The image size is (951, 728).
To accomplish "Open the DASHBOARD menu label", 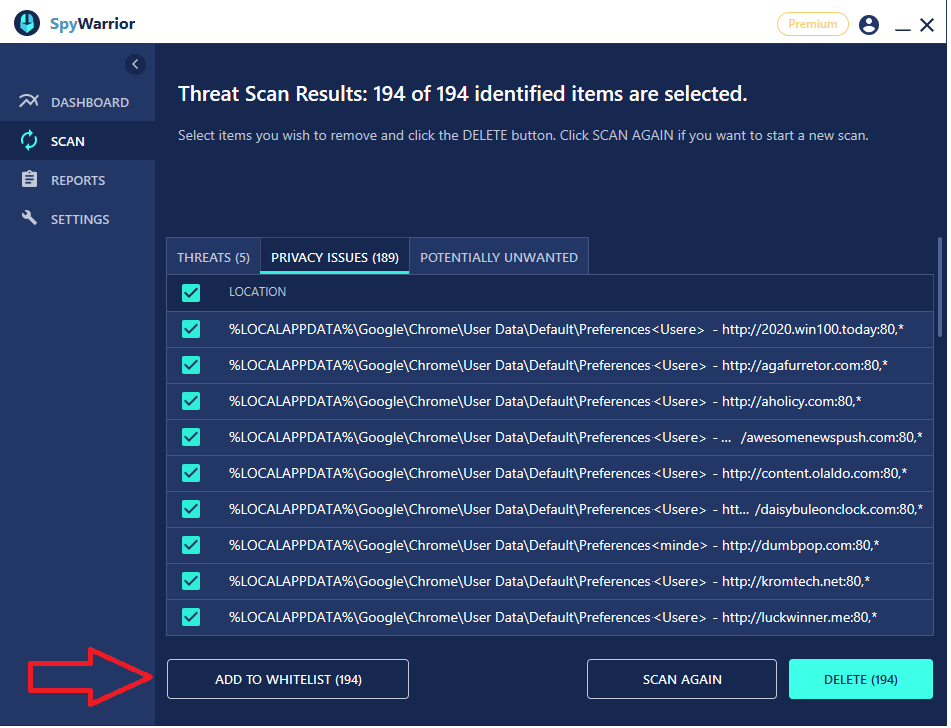I will tap(90, 103).
